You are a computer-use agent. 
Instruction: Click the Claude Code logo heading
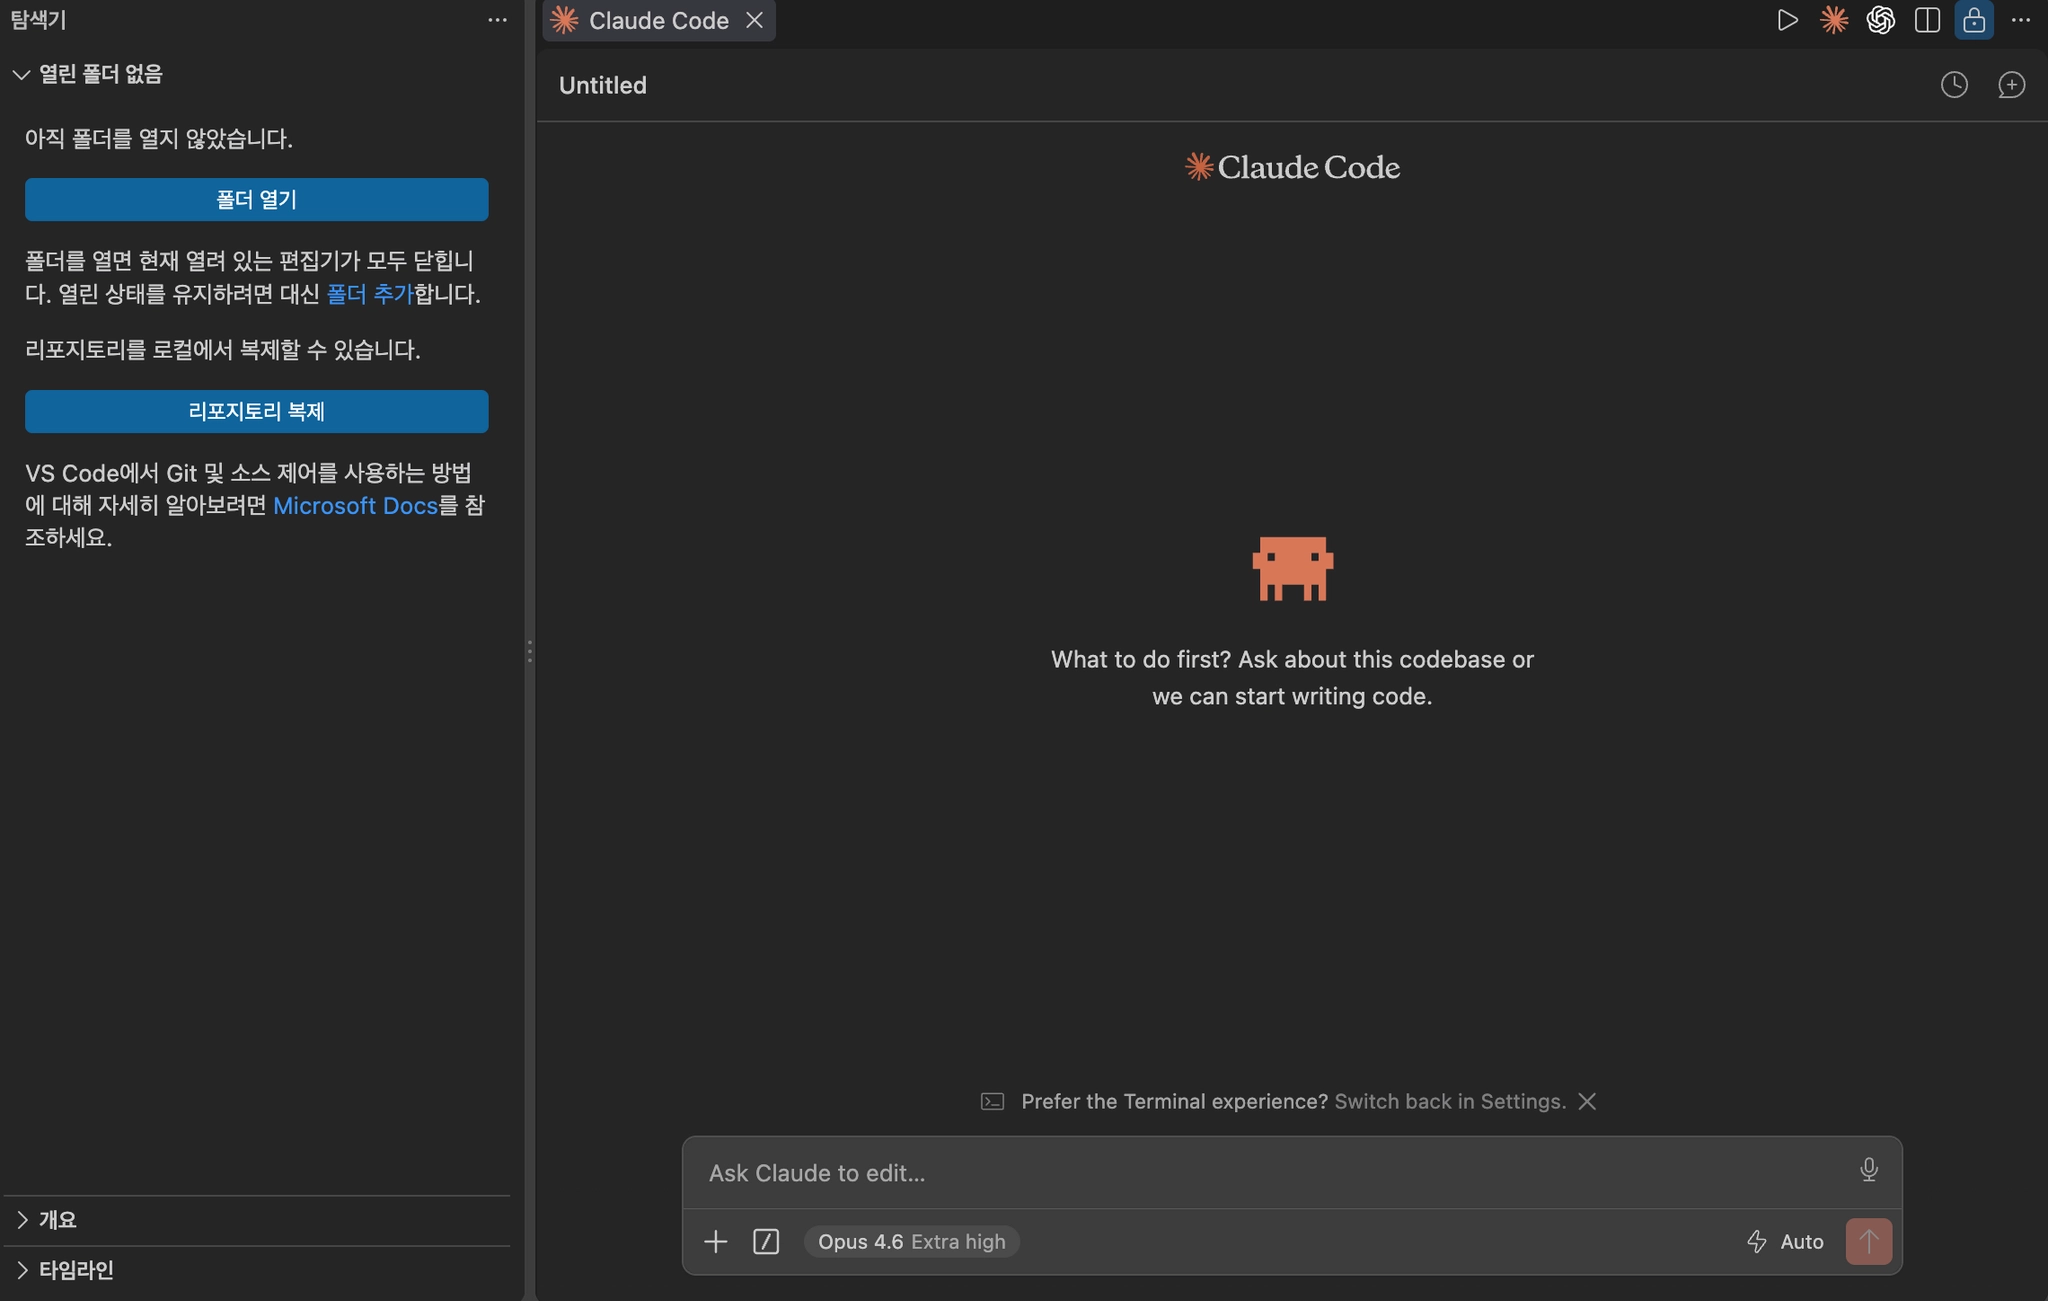1292,167
